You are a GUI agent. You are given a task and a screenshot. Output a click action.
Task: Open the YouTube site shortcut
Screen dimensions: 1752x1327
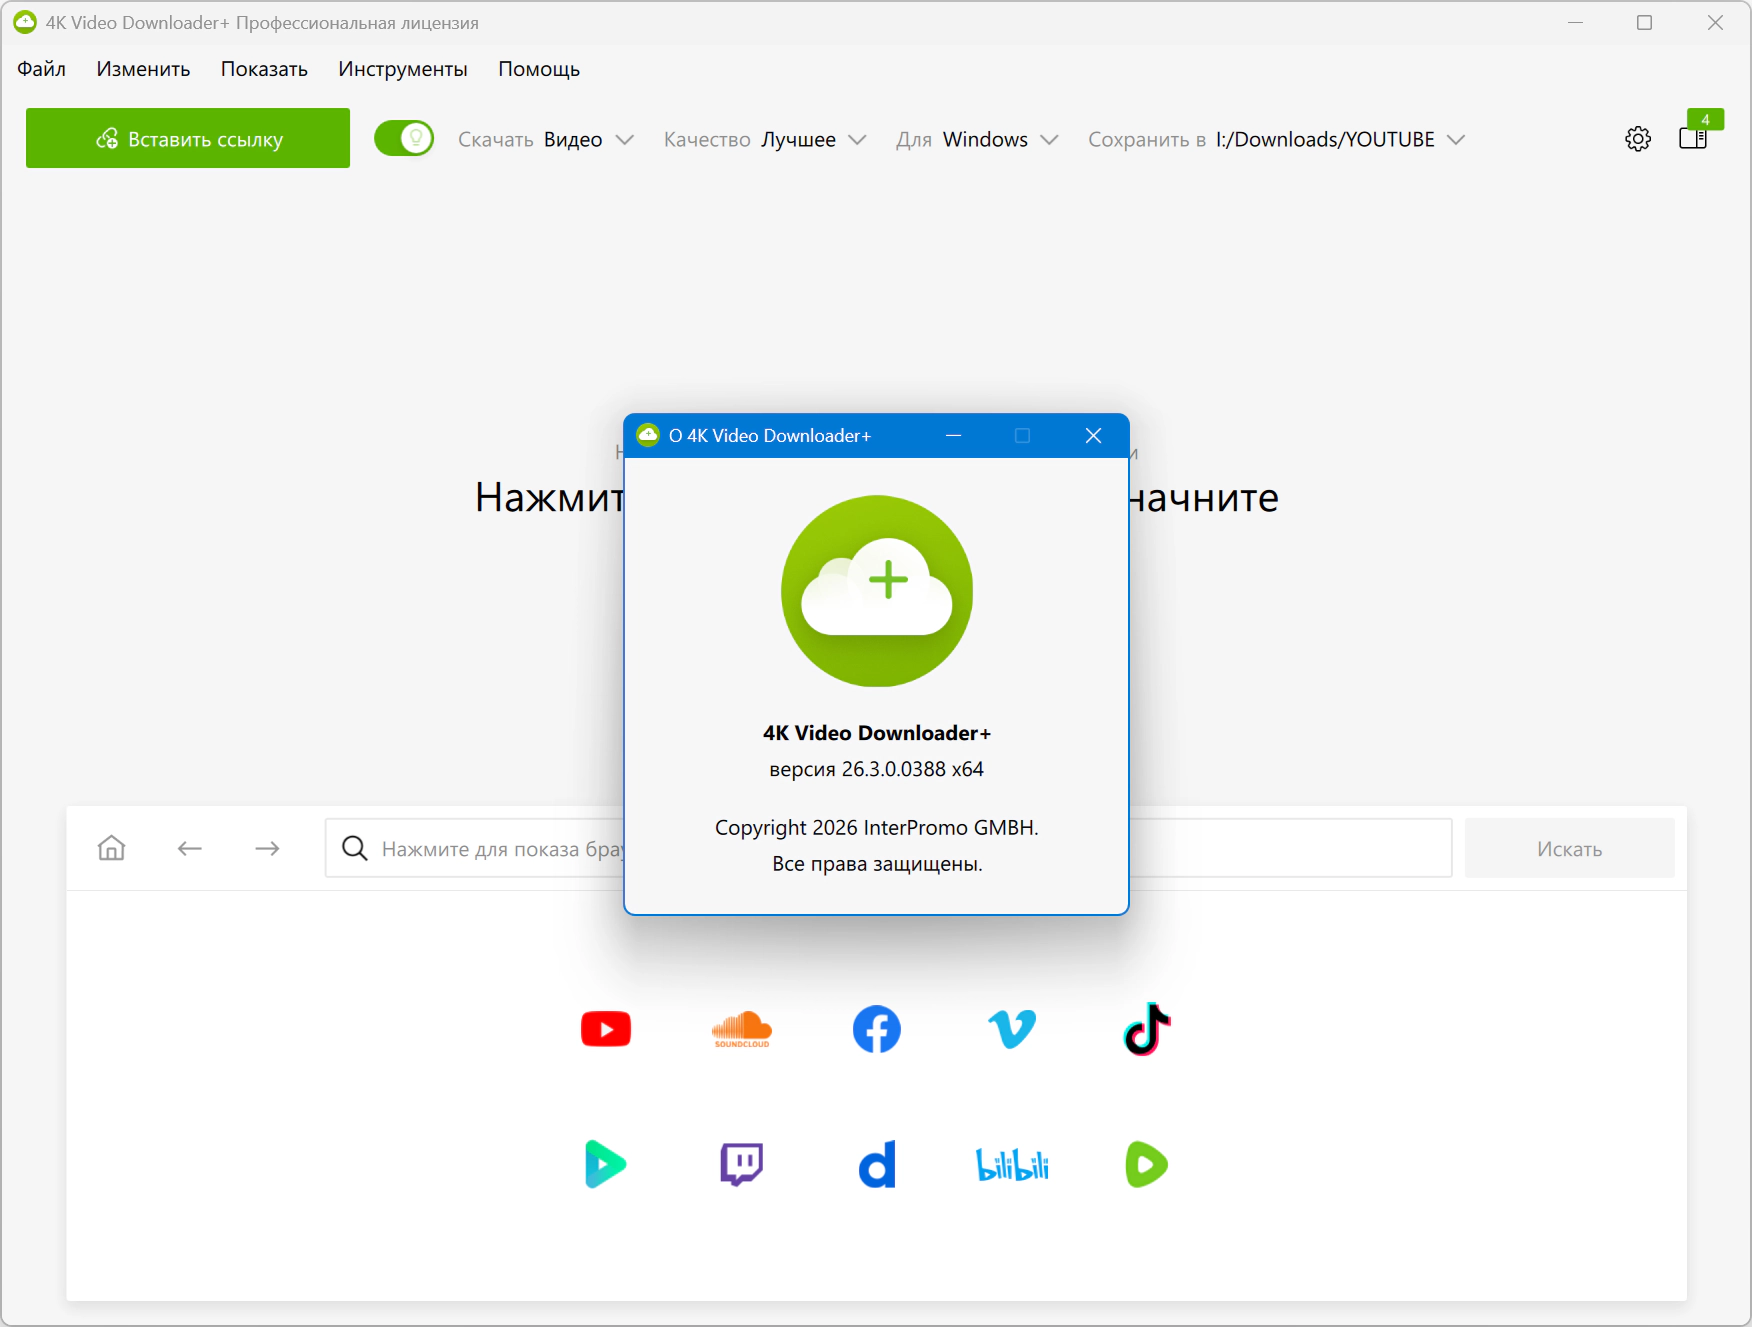click(x=606, y=1029)
